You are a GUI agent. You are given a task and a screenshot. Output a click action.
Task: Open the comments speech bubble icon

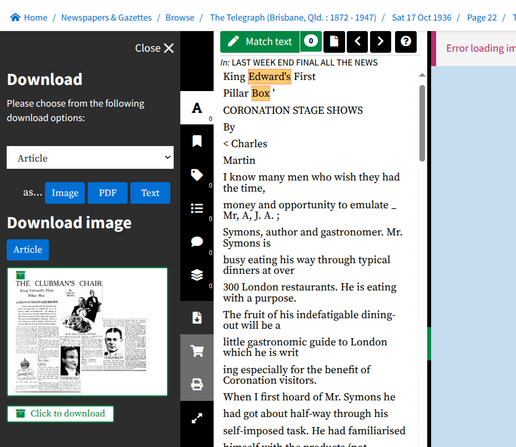click(197, 242)
